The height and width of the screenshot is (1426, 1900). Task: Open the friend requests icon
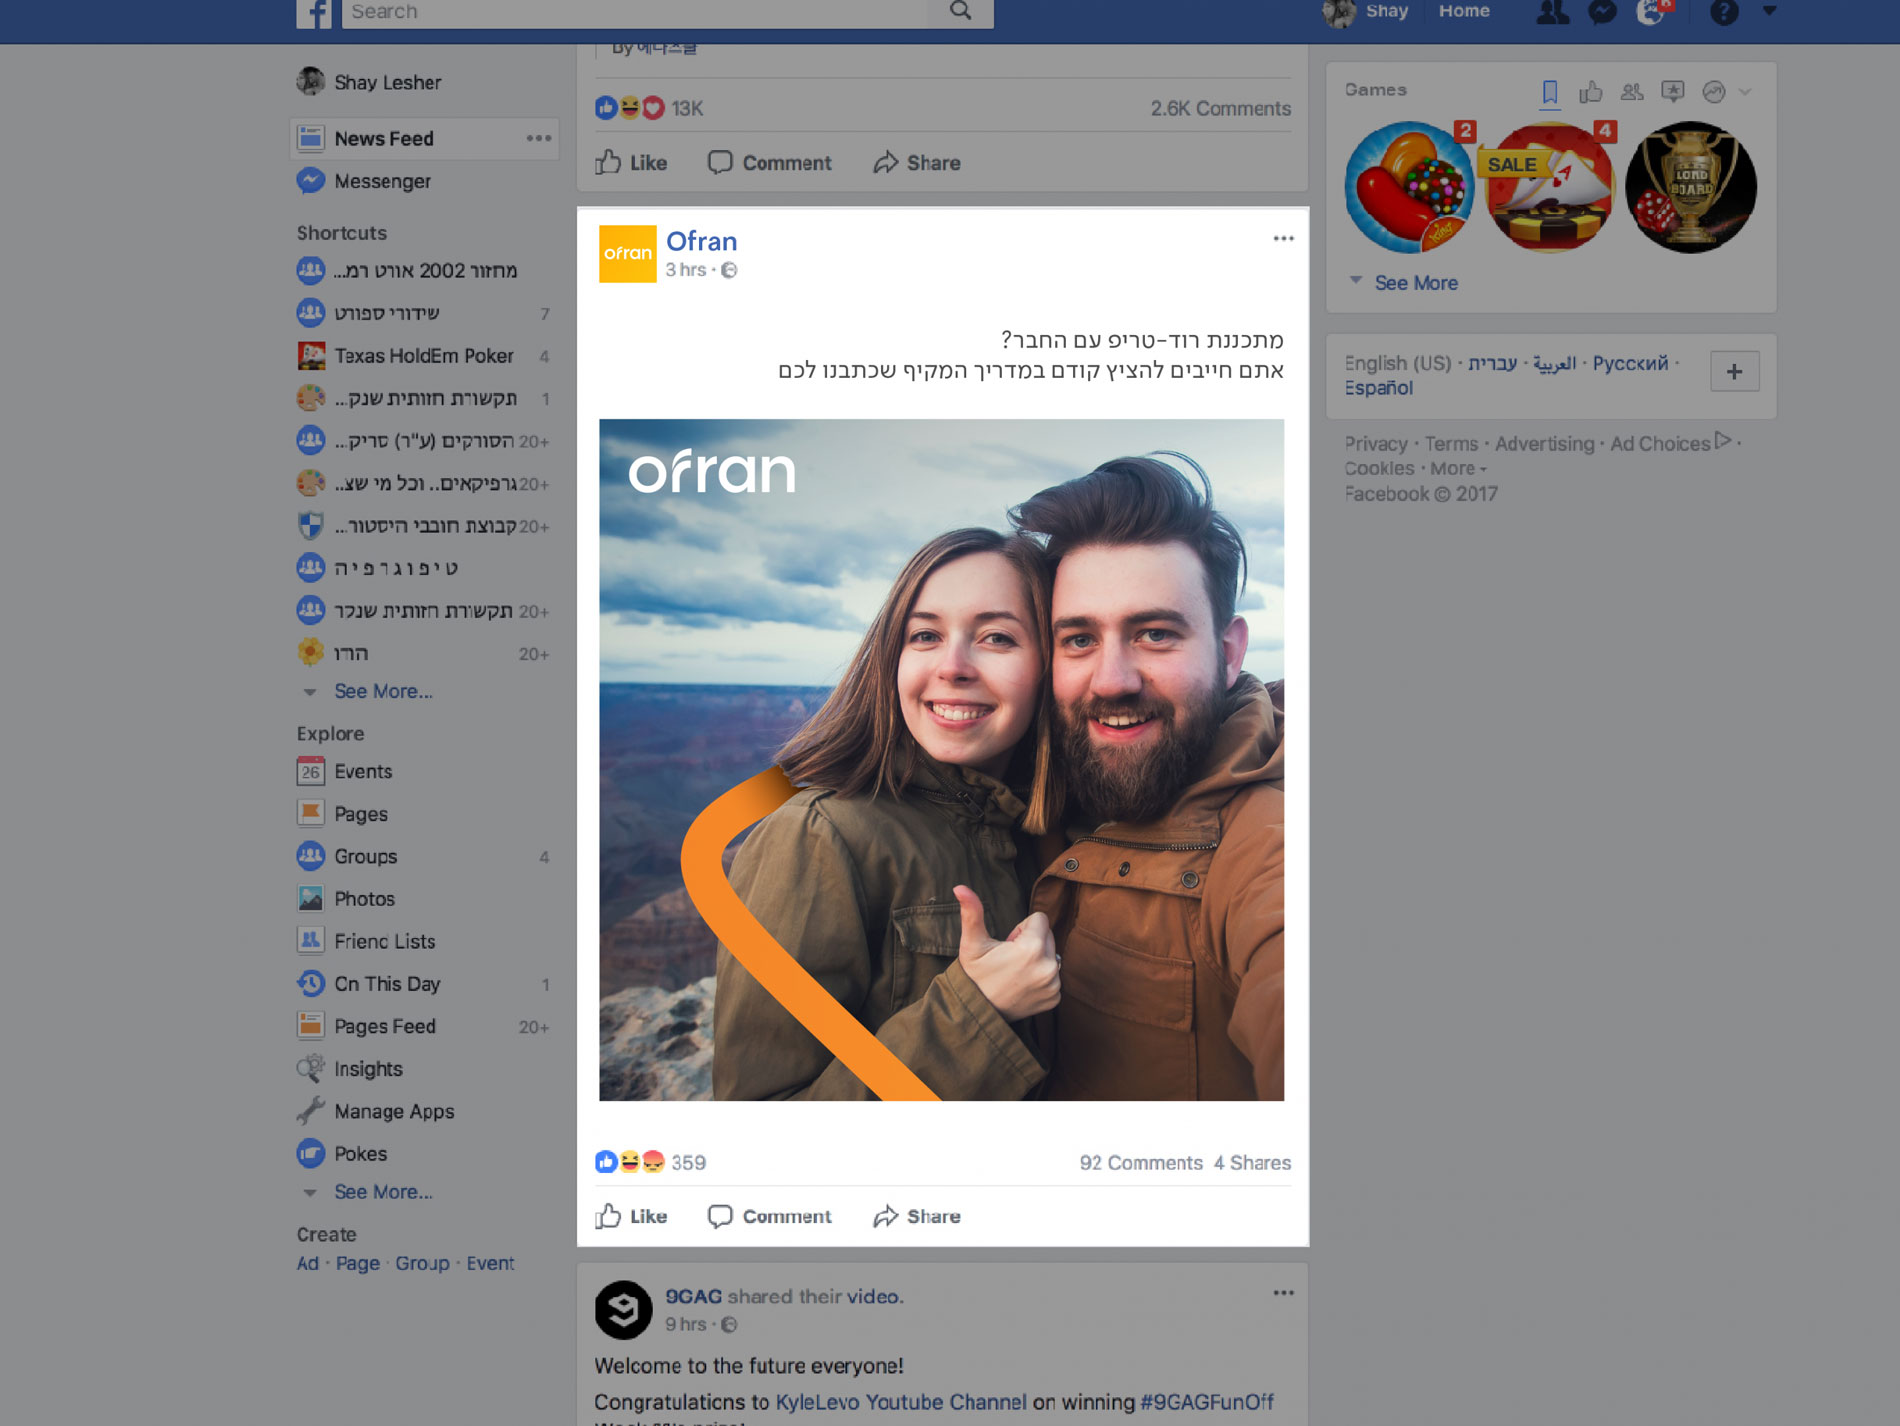pyautogui.click(x=1552, y=12)
